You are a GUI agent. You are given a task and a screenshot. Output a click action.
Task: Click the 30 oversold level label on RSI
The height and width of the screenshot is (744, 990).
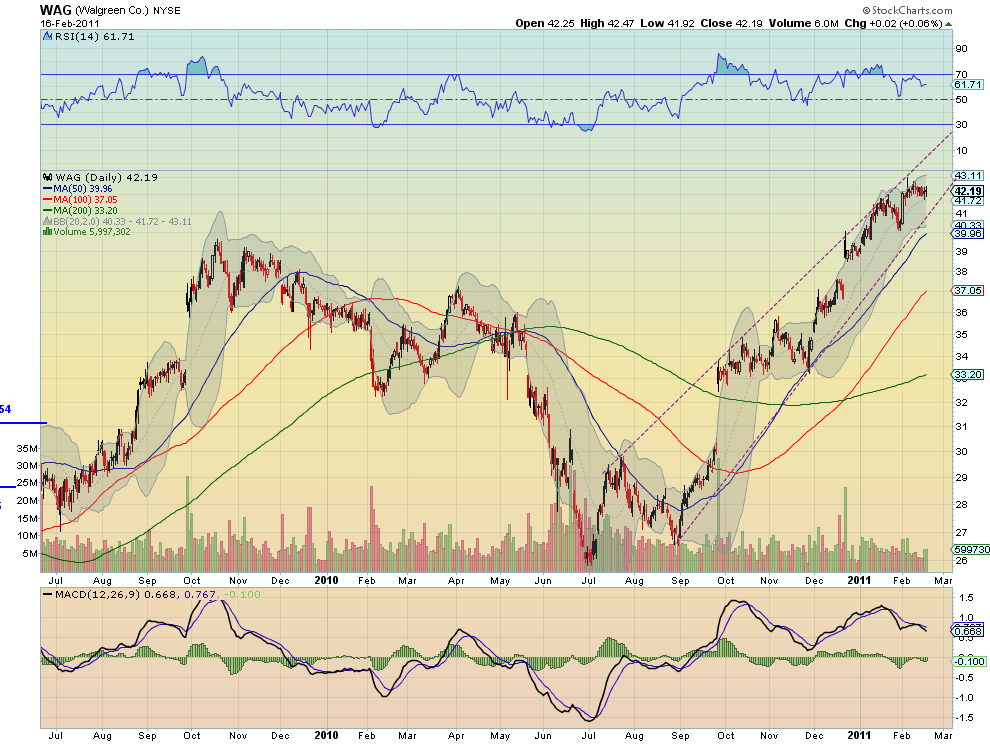coord(962,124)
